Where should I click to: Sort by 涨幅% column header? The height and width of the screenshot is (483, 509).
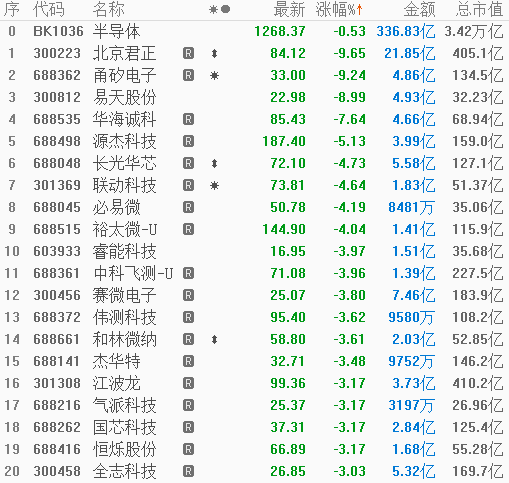[339, 9]
